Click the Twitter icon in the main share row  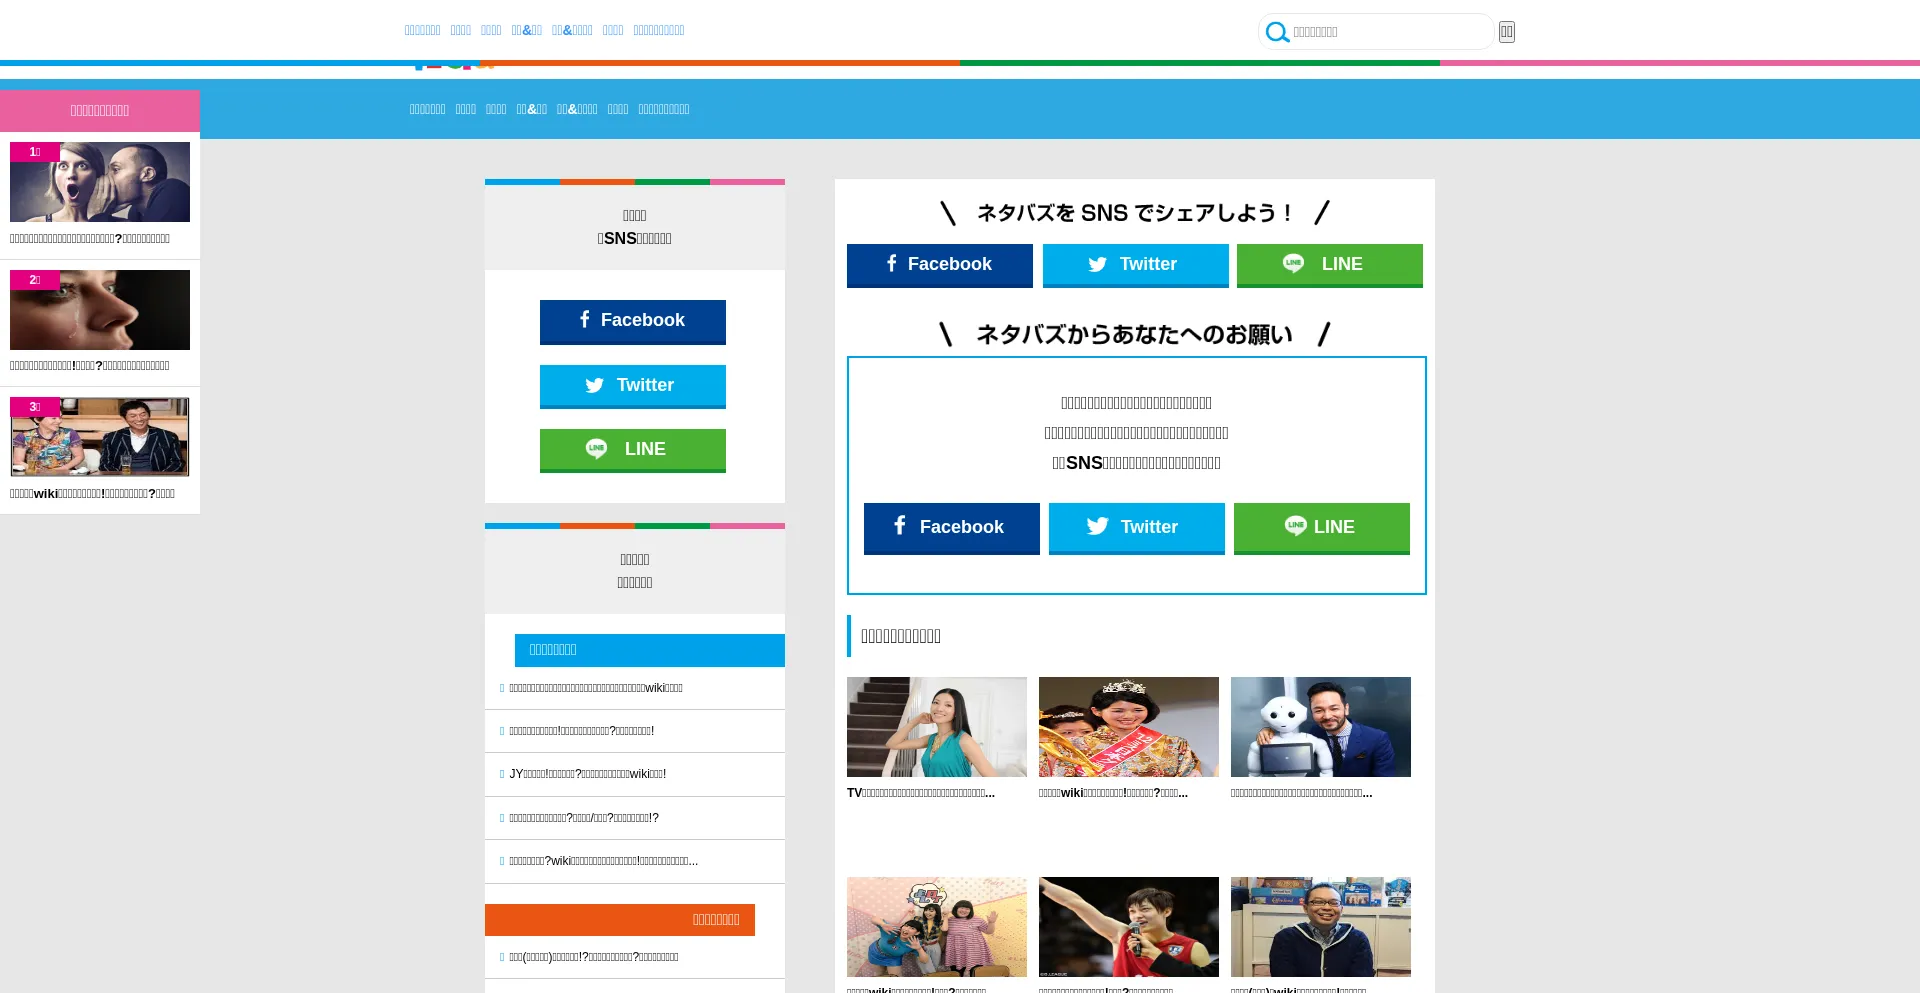[x=1098, y=263]
